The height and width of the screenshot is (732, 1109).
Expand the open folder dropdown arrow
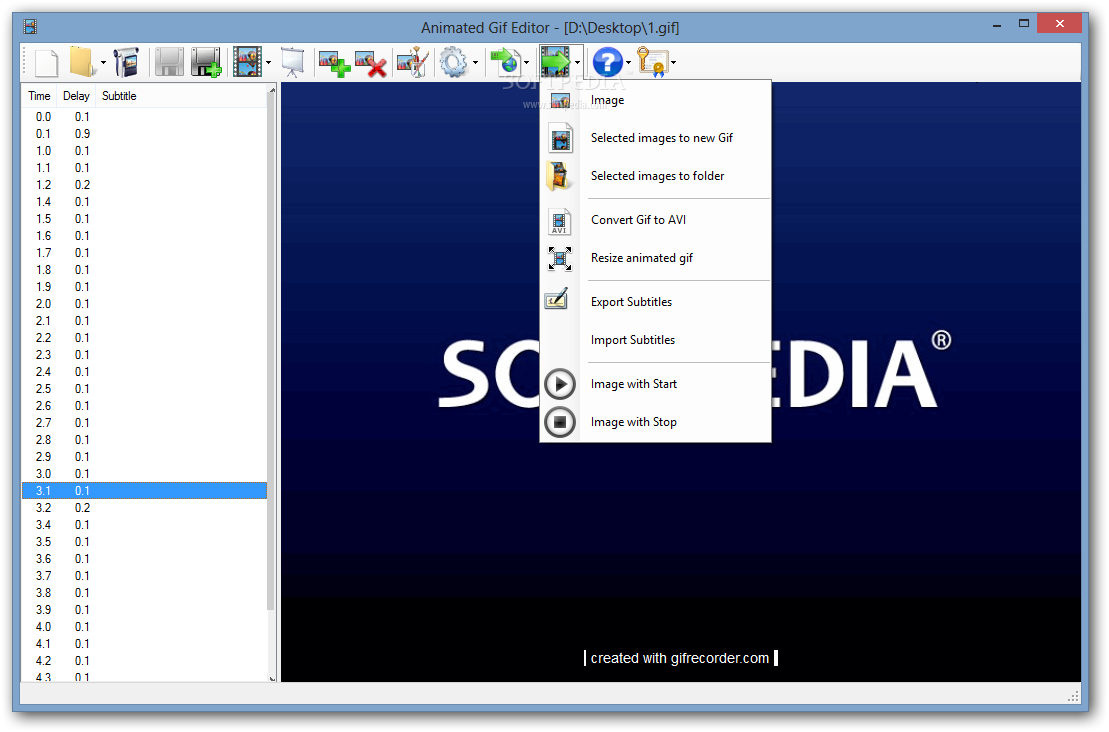tap(103, 62)
